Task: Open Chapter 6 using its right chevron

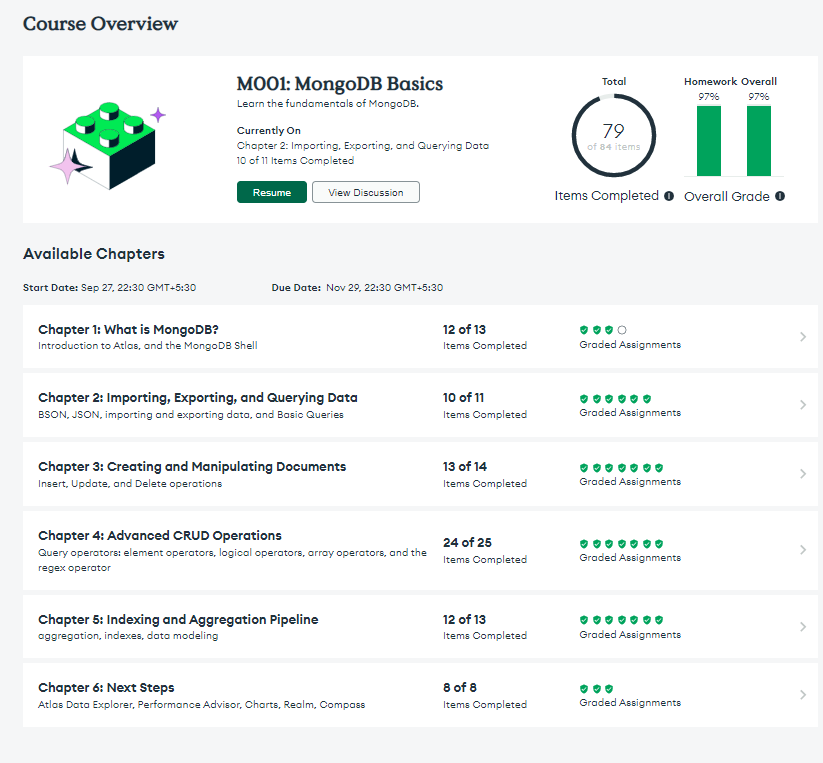Action: (x=803, y=695)
